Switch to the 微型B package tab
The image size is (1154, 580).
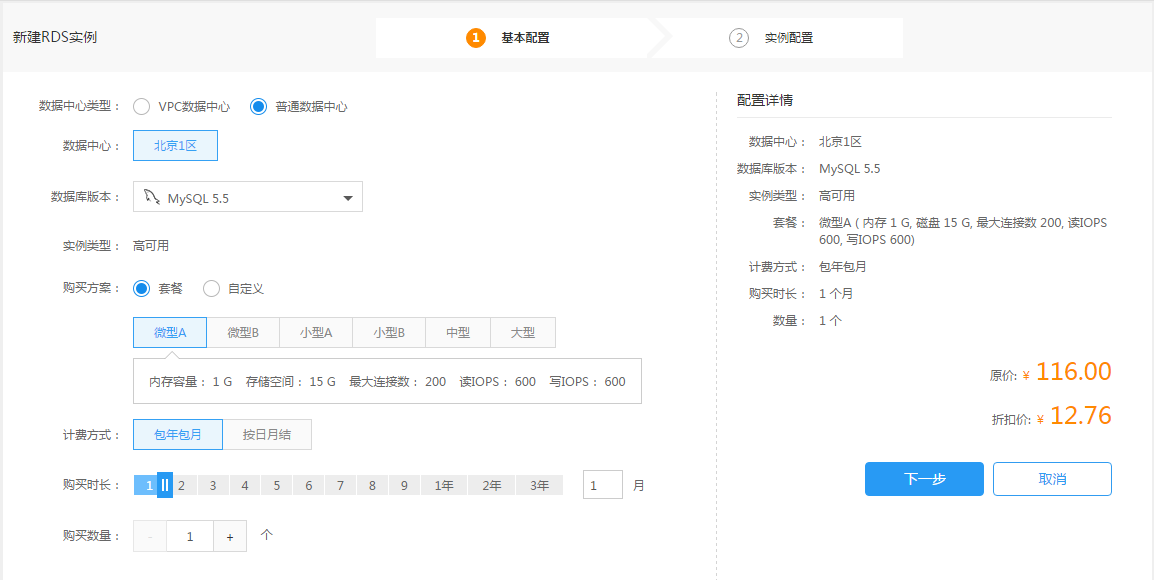[x=243, y=333]
